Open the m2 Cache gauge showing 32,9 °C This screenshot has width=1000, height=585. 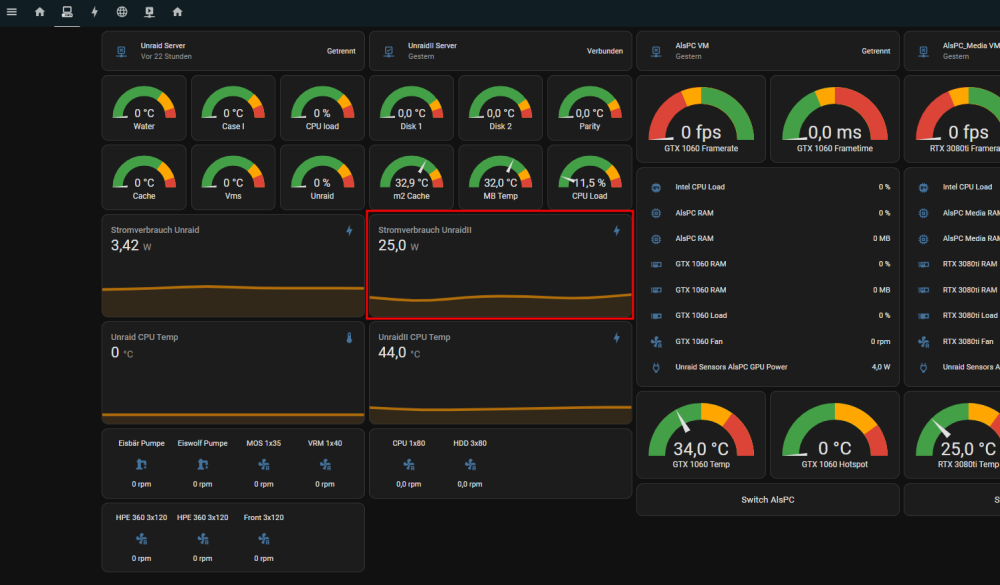coord(411,177)
